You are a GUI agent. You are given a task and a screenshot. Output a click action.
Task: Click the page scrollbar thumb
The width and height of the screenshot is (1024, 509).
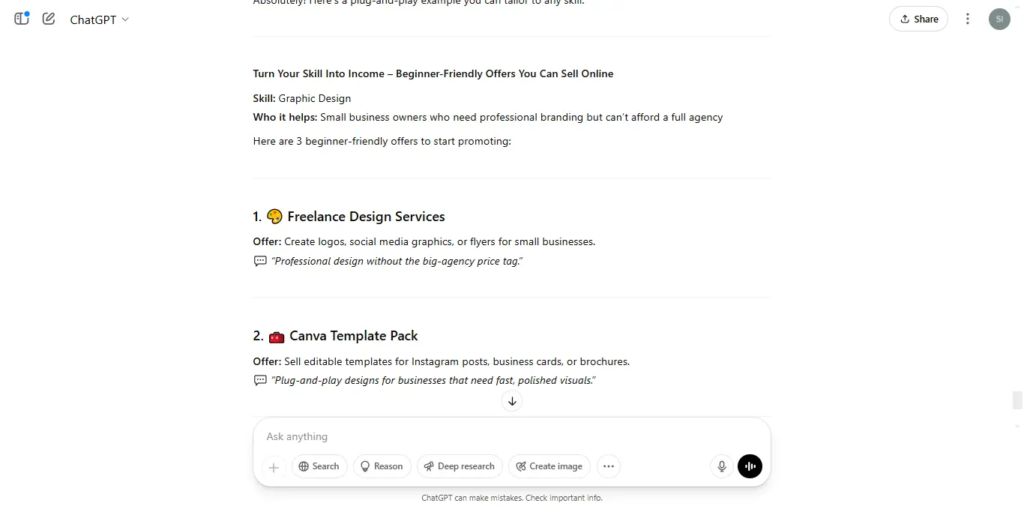[x=1017, y=400]
